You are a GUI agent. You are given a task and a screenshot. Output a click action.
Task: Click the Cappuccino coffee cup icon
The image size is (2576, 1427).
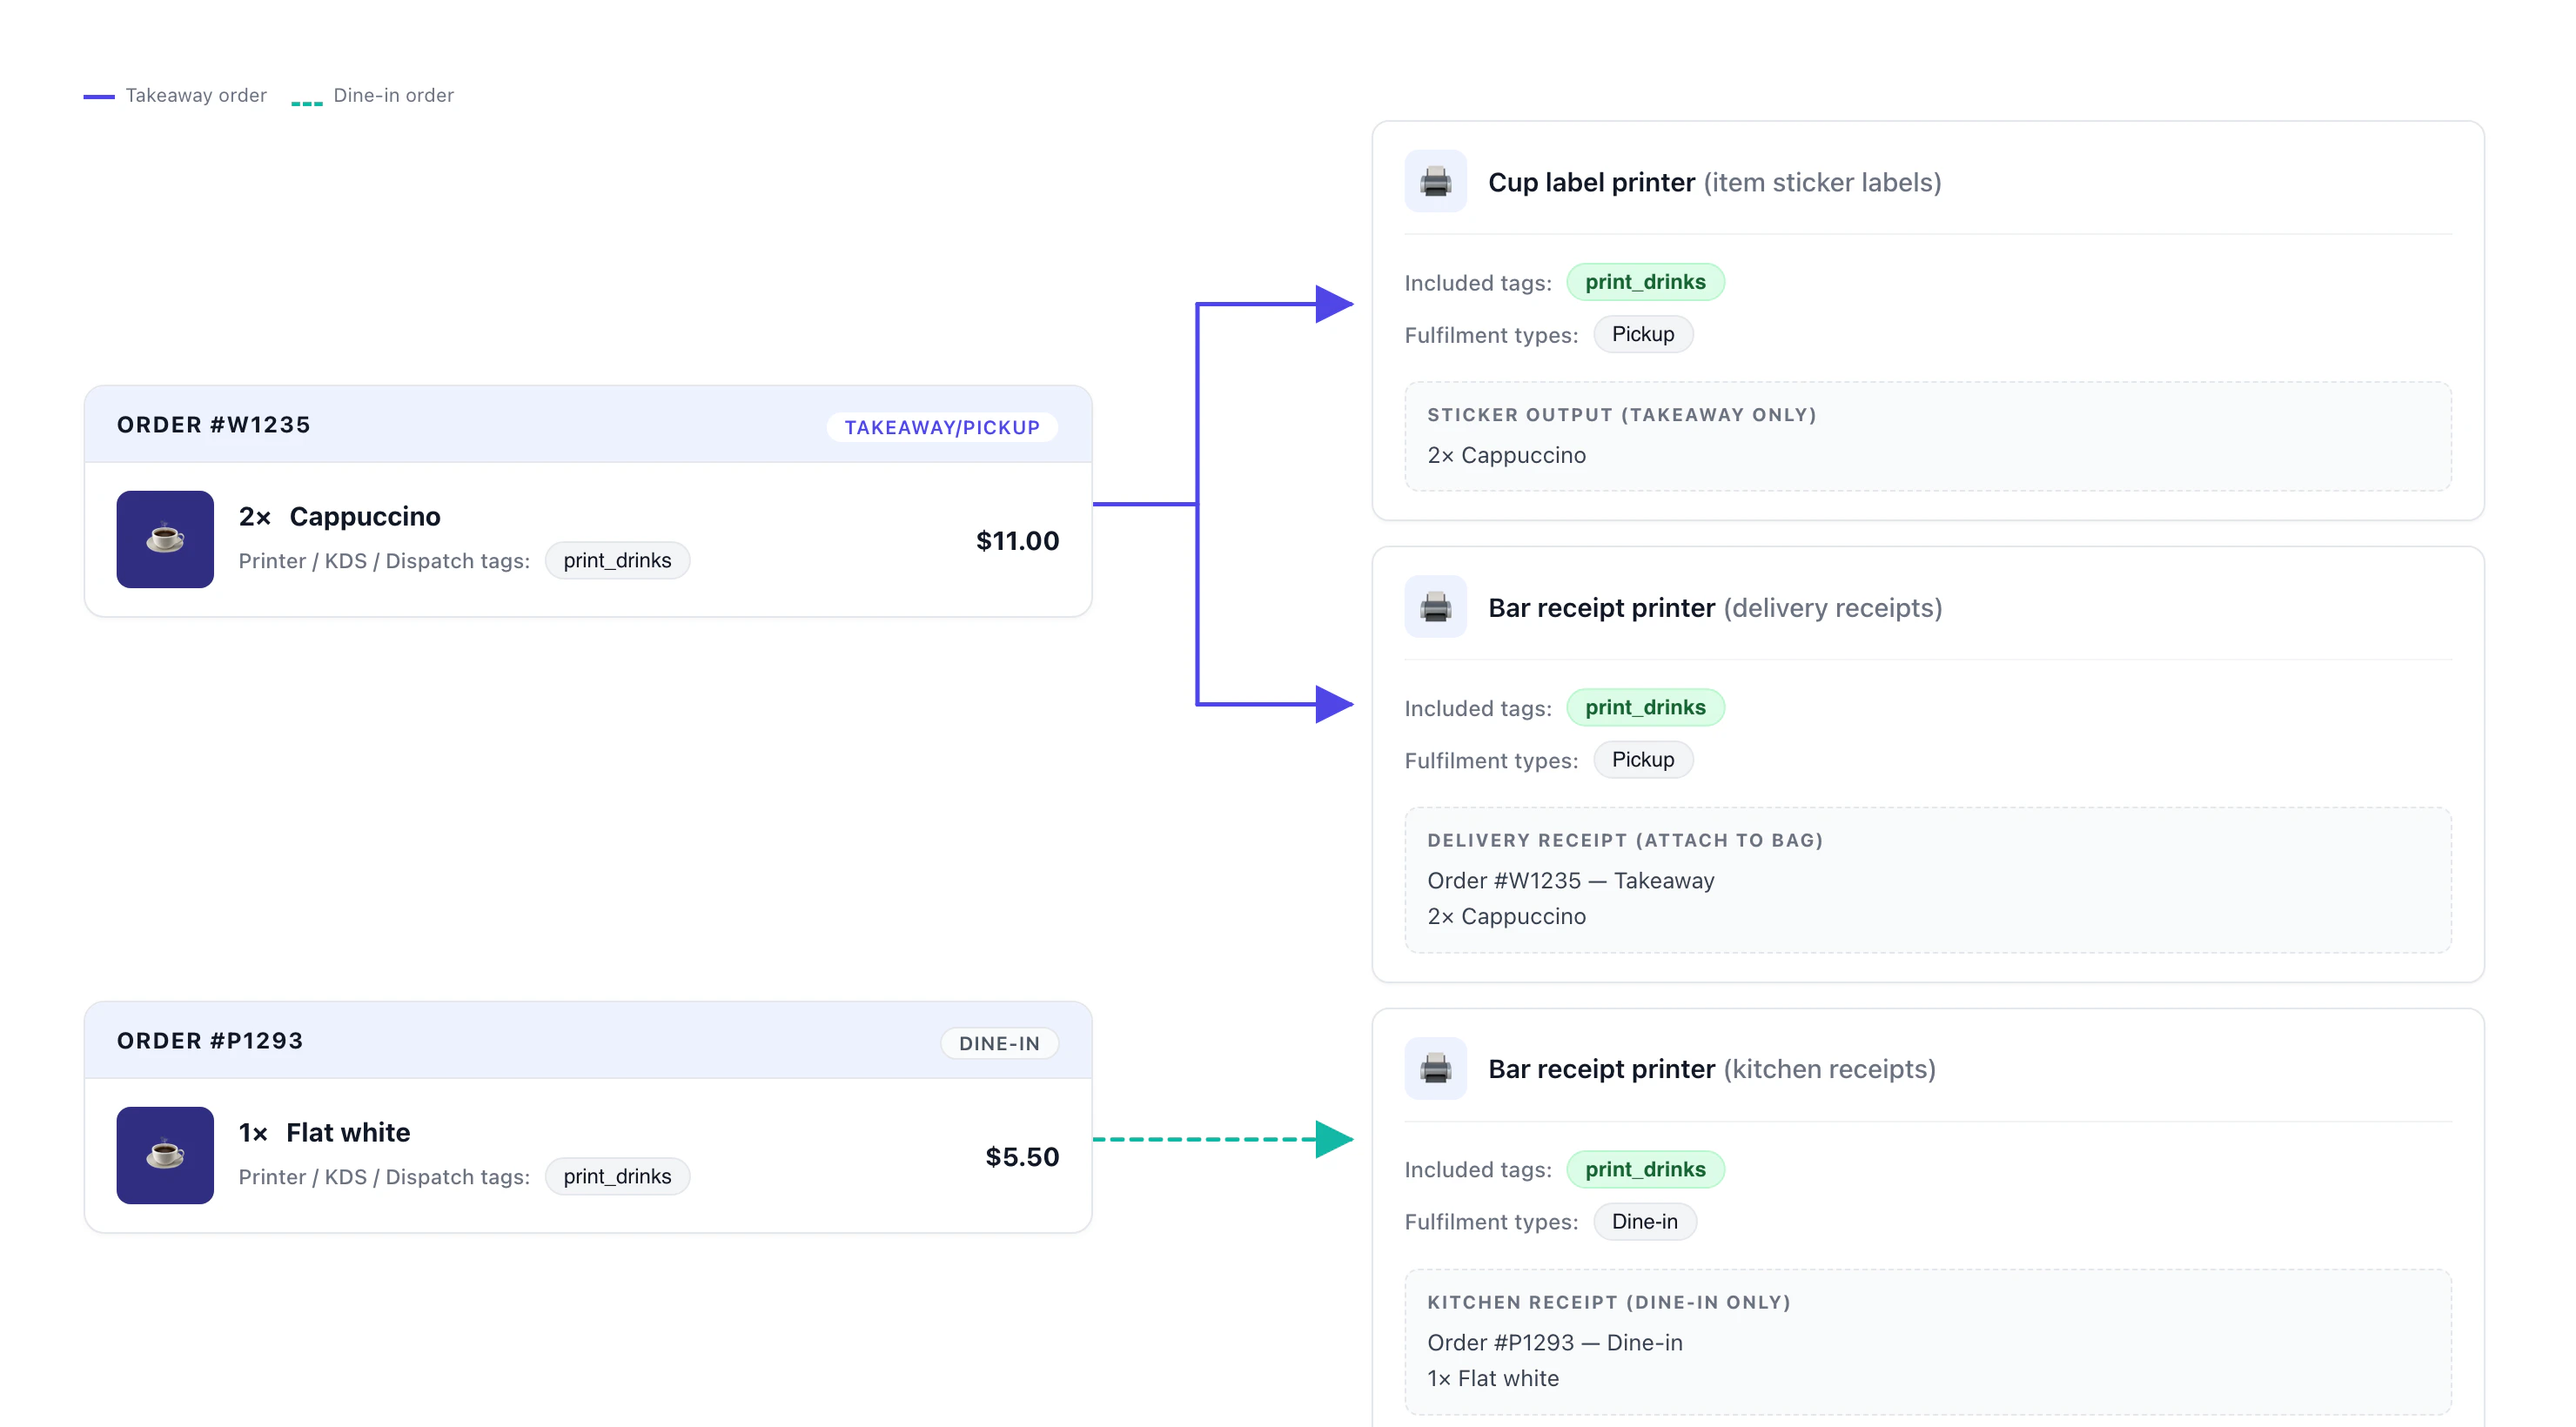[x=165, y=539]
